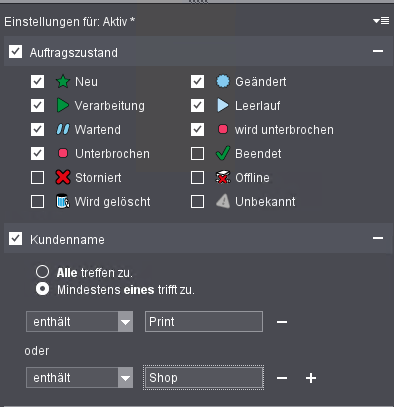Viewport: 394px width, 407px height.
Task: Click the blue Geändert circle icon
Action: click(223, 81)
